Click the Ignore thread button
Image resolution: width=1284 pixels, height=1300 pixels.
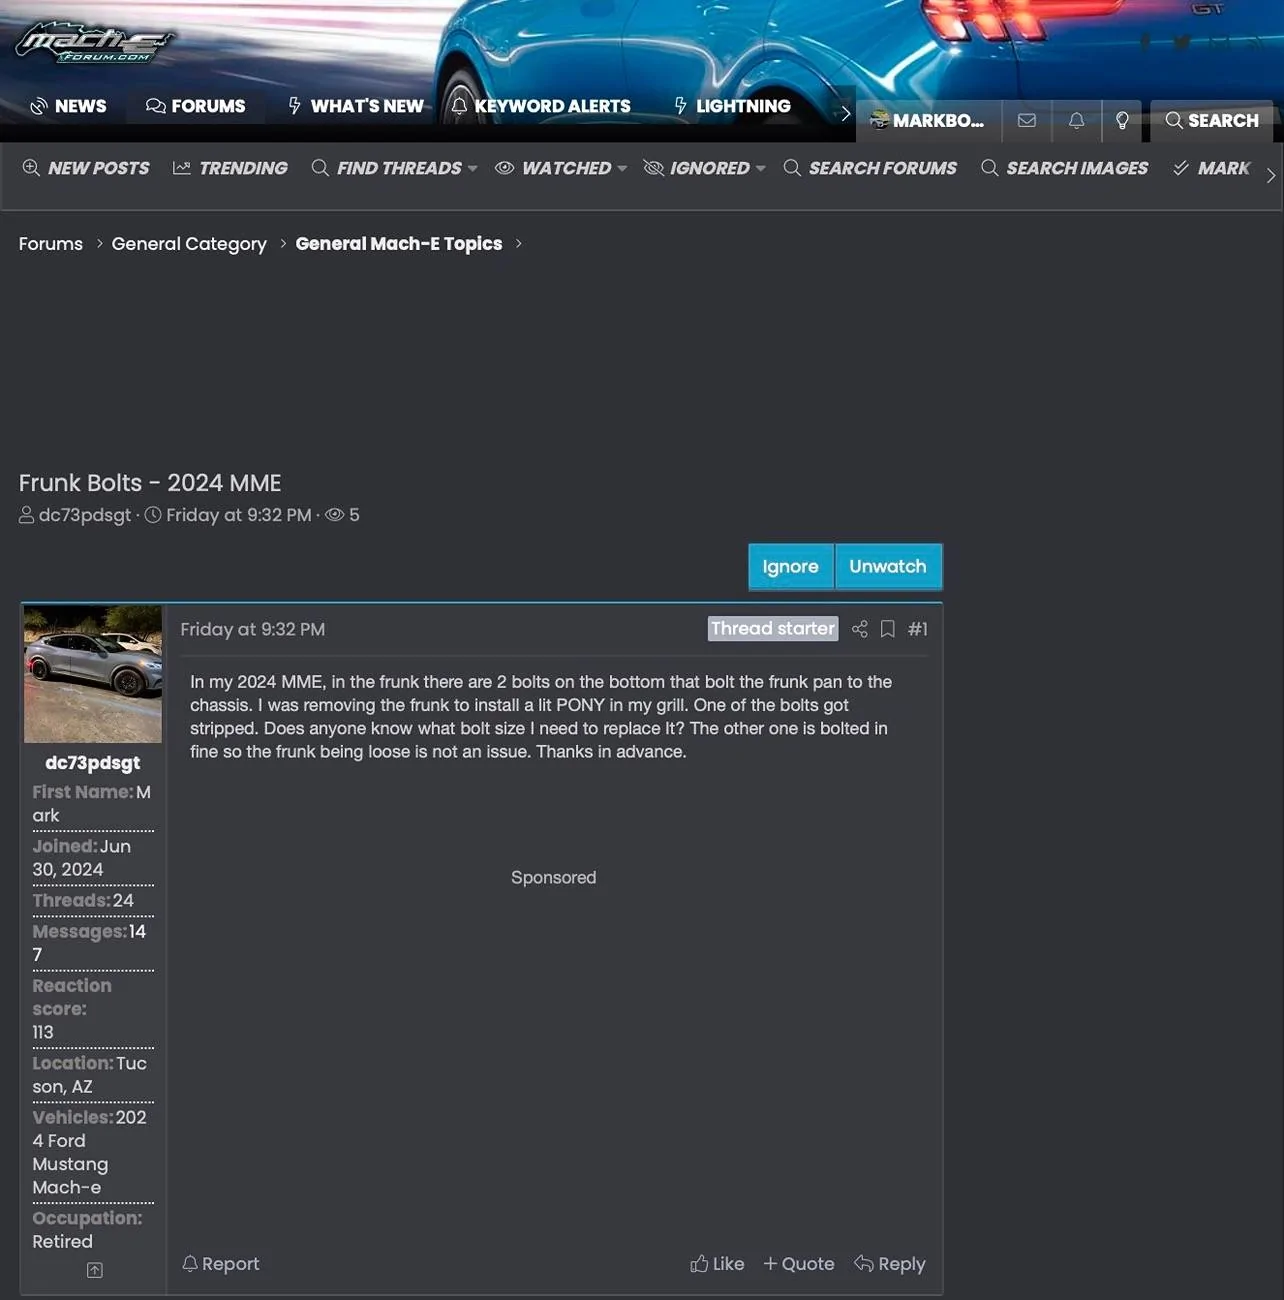tap(791, 567)
